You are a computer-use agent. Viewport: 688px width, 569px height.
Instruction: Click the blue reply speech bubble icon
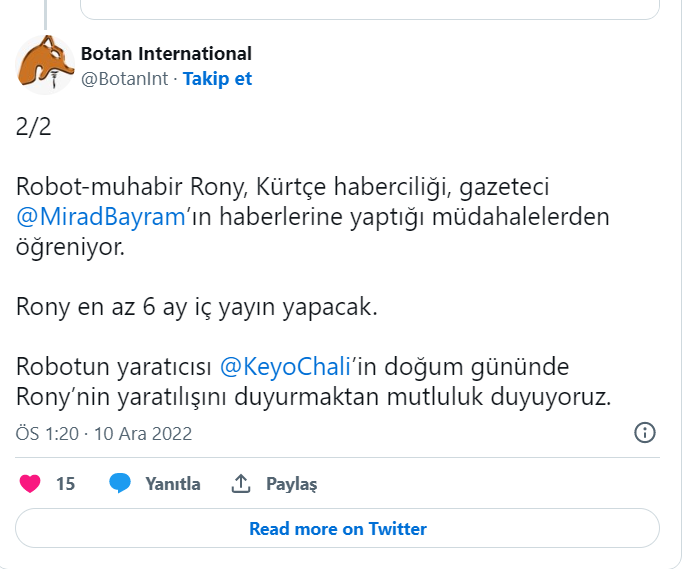point(121,484)
